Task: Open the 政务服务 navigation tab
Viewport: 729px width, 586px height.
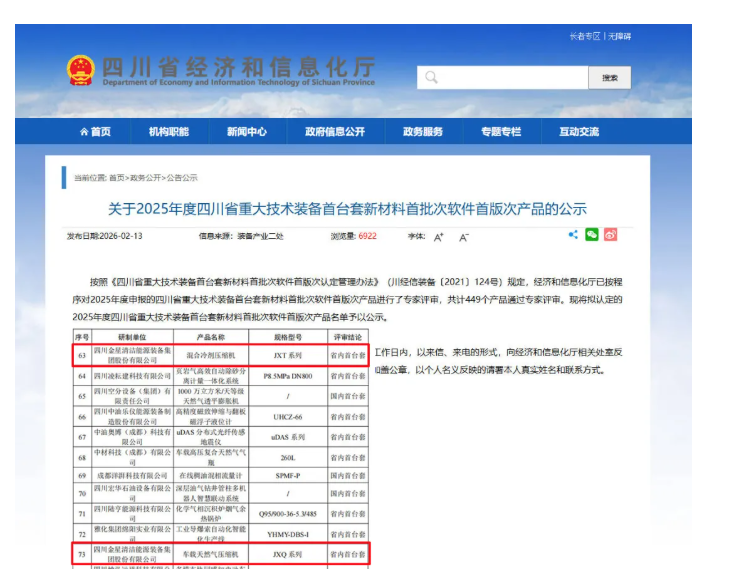Action: point(422,132)
